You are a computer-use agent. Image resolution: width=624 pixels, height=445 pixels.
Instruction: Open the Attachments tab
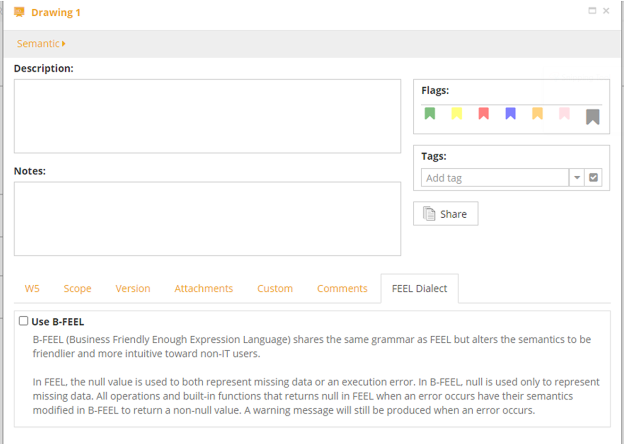[203, 289]
